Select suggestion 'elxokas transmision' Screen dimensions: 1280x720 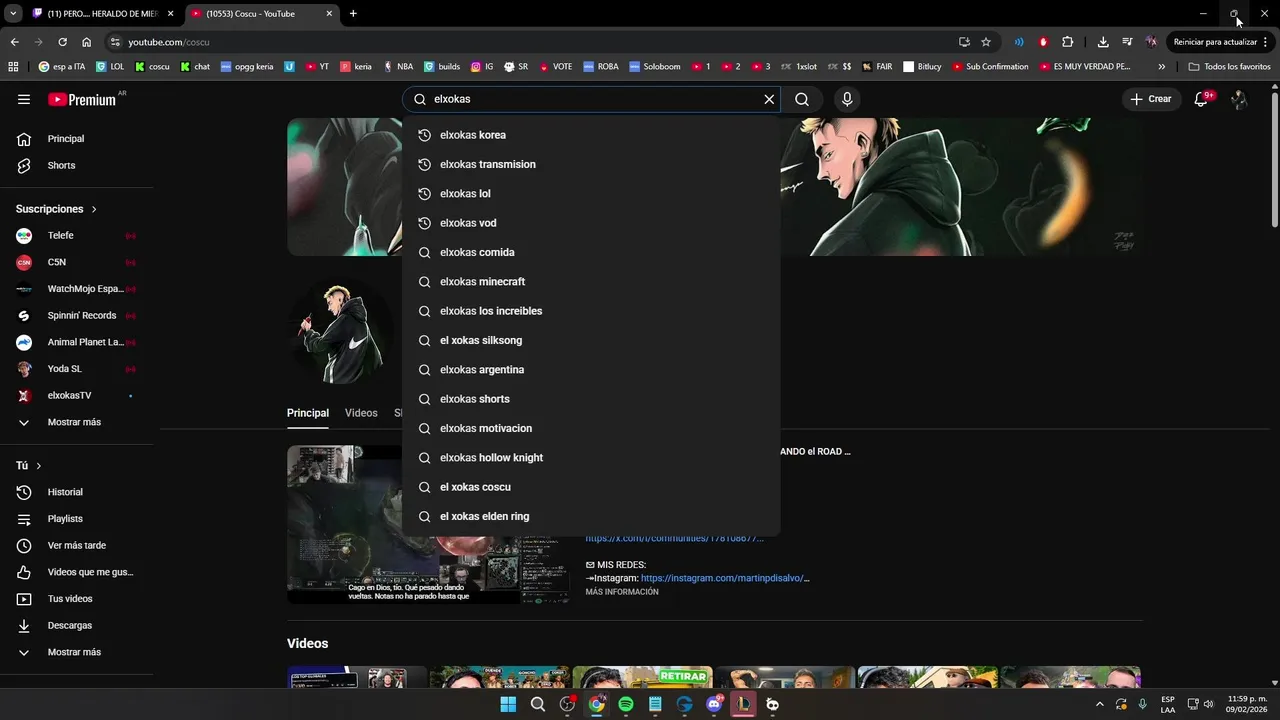591,164
